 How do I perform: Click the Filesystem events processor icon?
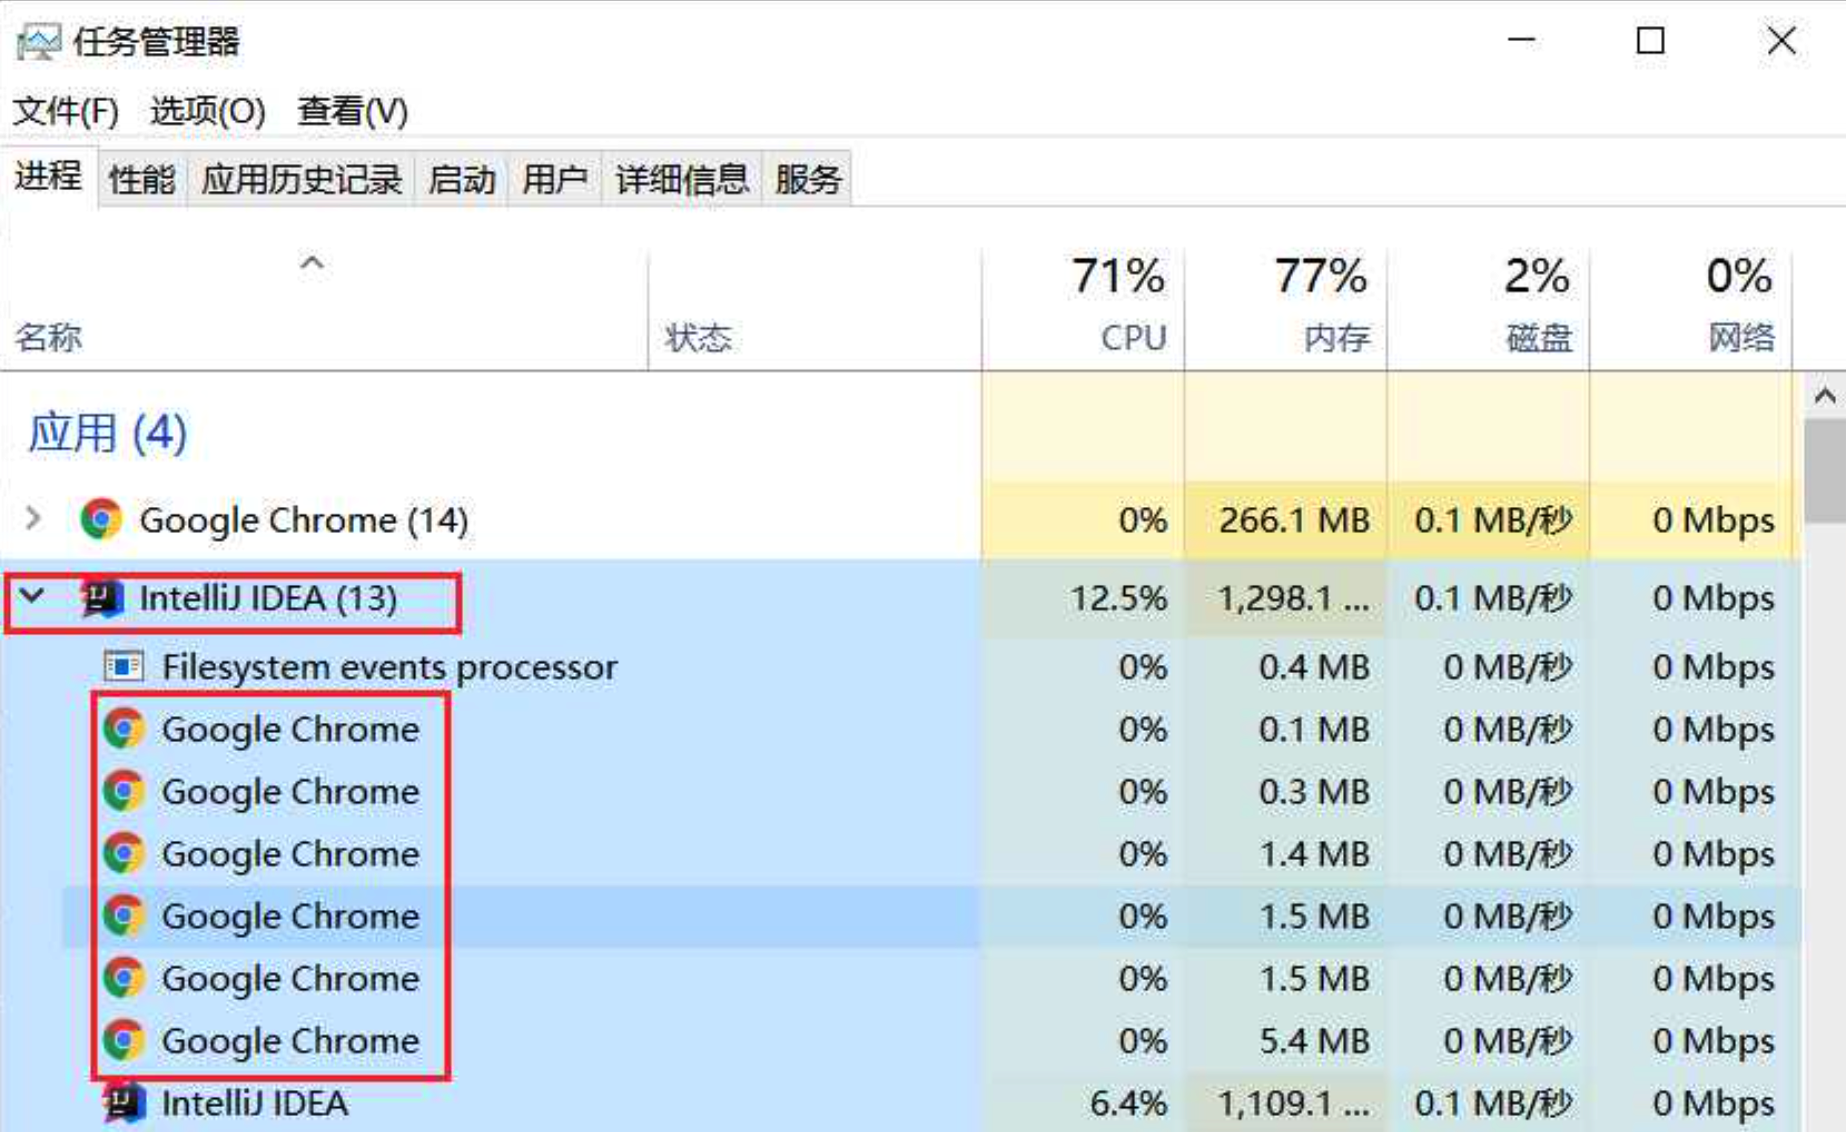pos(124,666)
